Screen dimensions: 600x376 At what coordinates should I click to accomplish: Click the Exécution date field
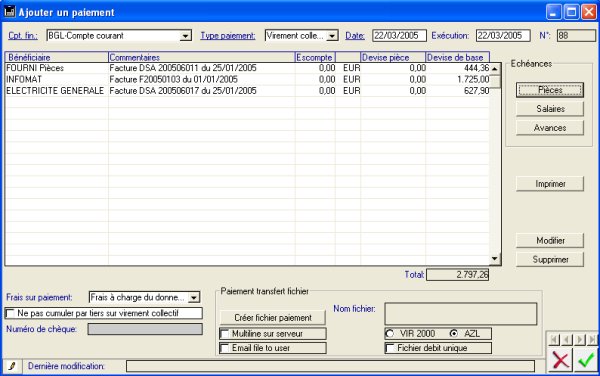click(x=503, y=36)
